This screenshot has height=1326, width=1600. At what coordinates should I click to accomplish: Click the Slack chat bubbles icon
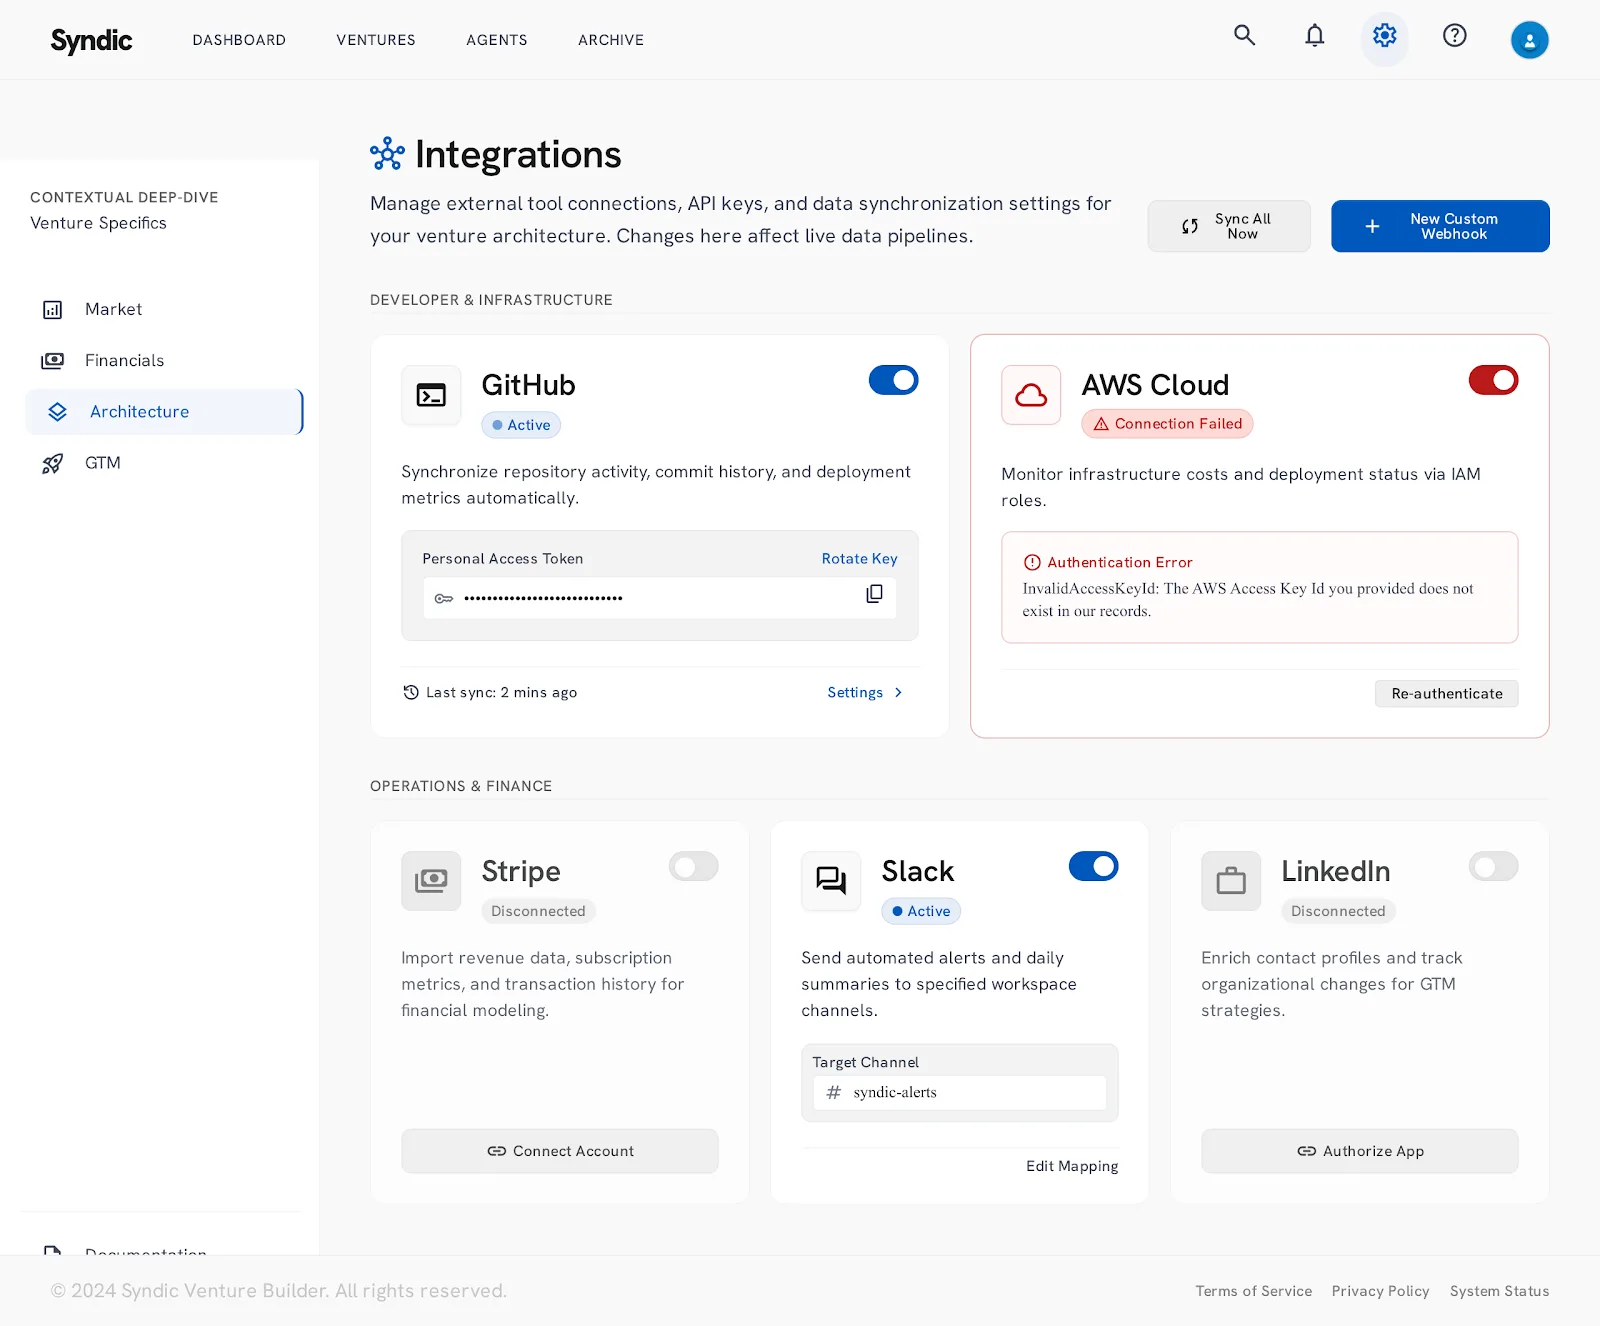click(x=831, y=881)
